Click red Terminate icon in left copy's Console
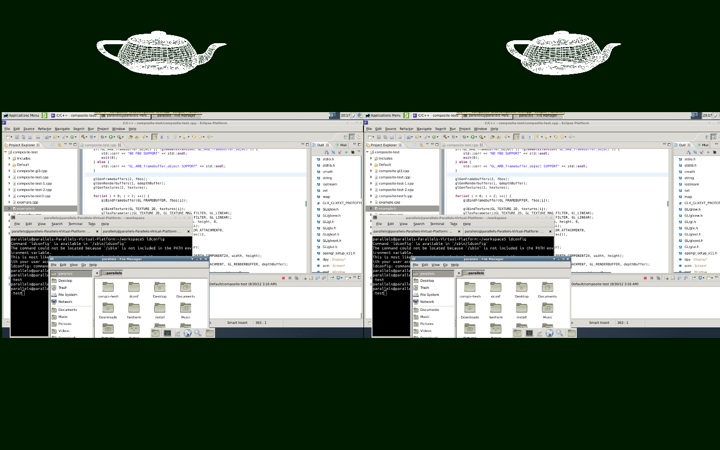 (x=283, y=278)
